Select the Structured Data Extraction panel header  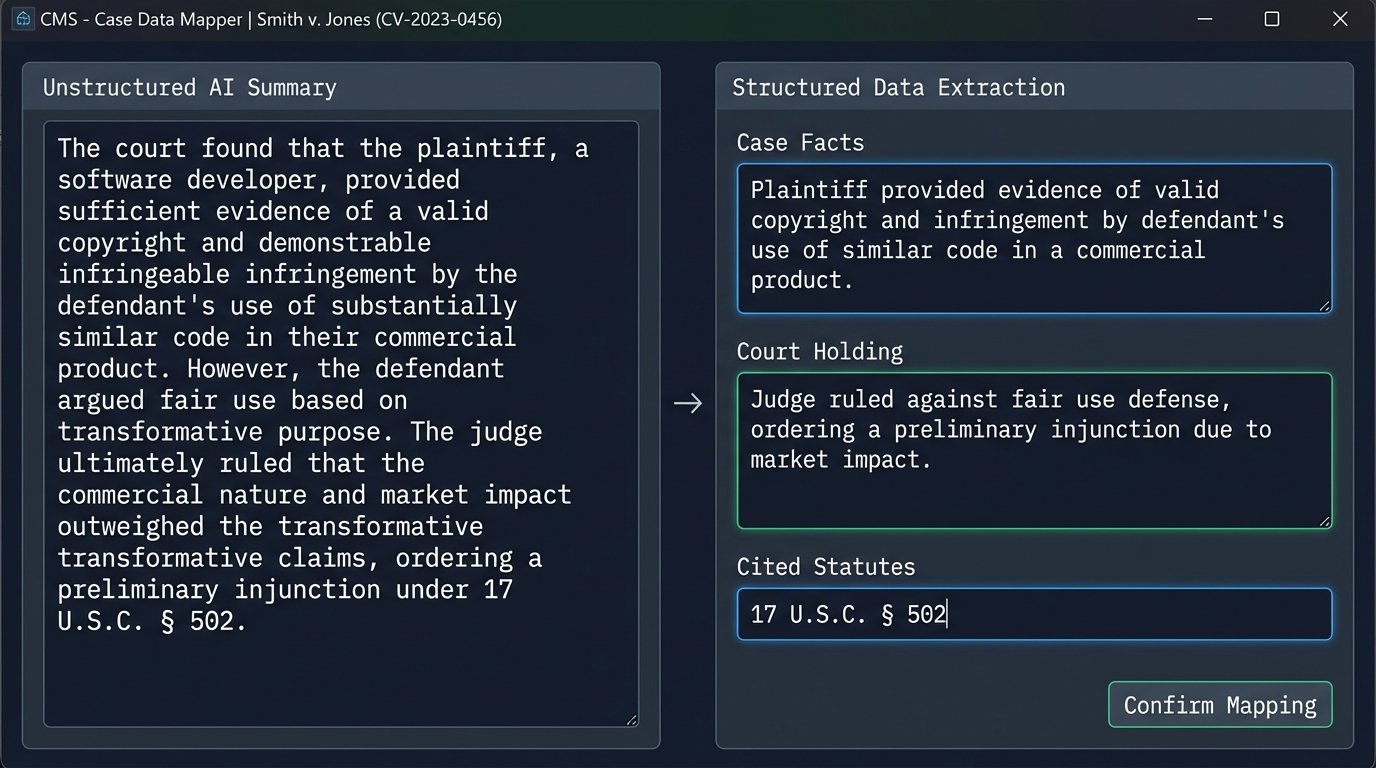pos(897,87)
